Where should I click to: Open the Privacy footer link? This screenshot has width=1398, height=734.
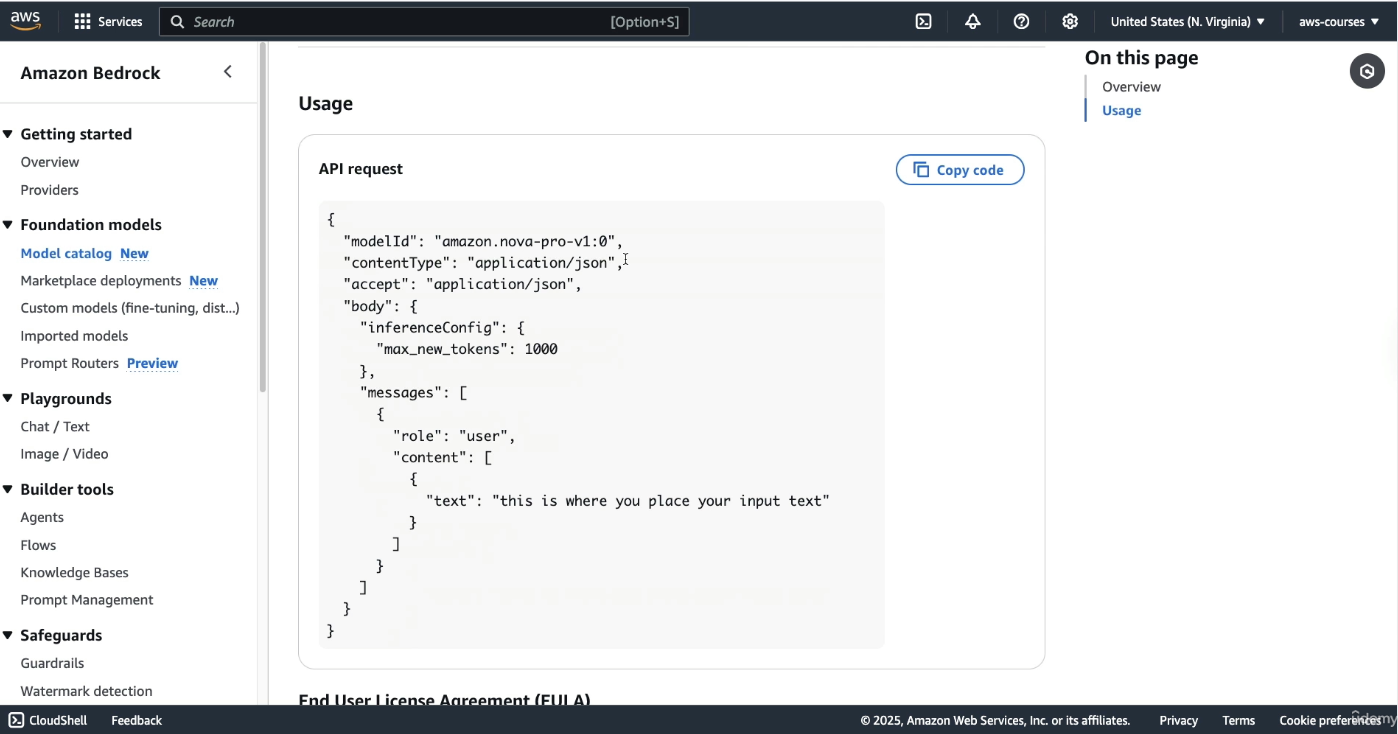point(1178,720)
